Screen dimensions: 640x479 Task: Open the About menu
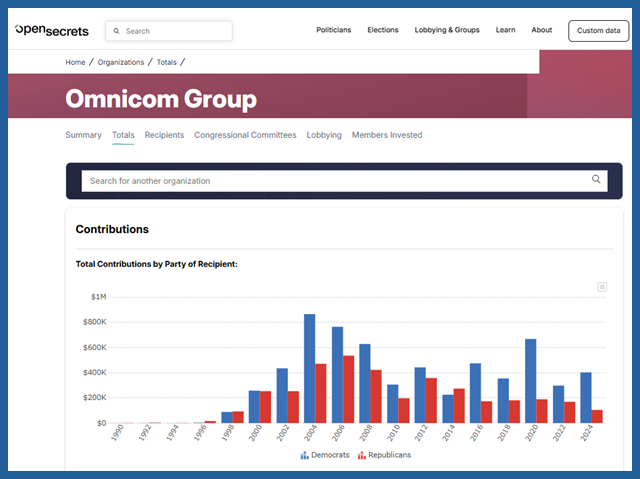click(x=541, y=30)
